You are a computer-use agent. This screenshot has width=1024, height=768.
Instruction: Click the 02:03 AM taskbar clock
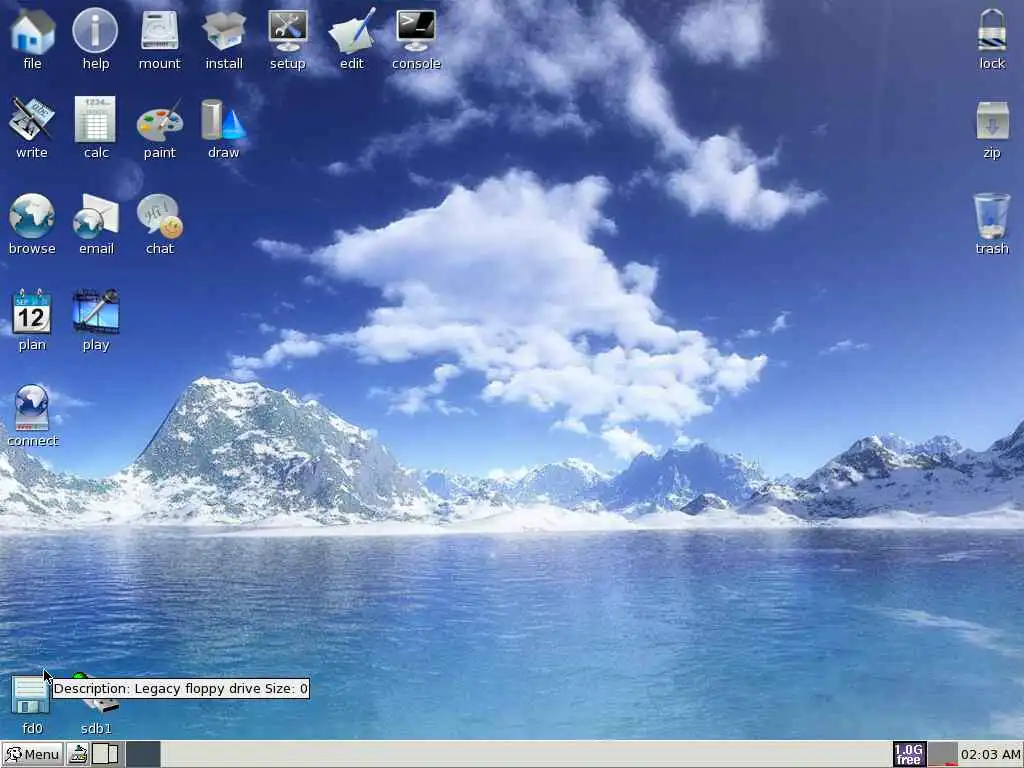[990, 754]
